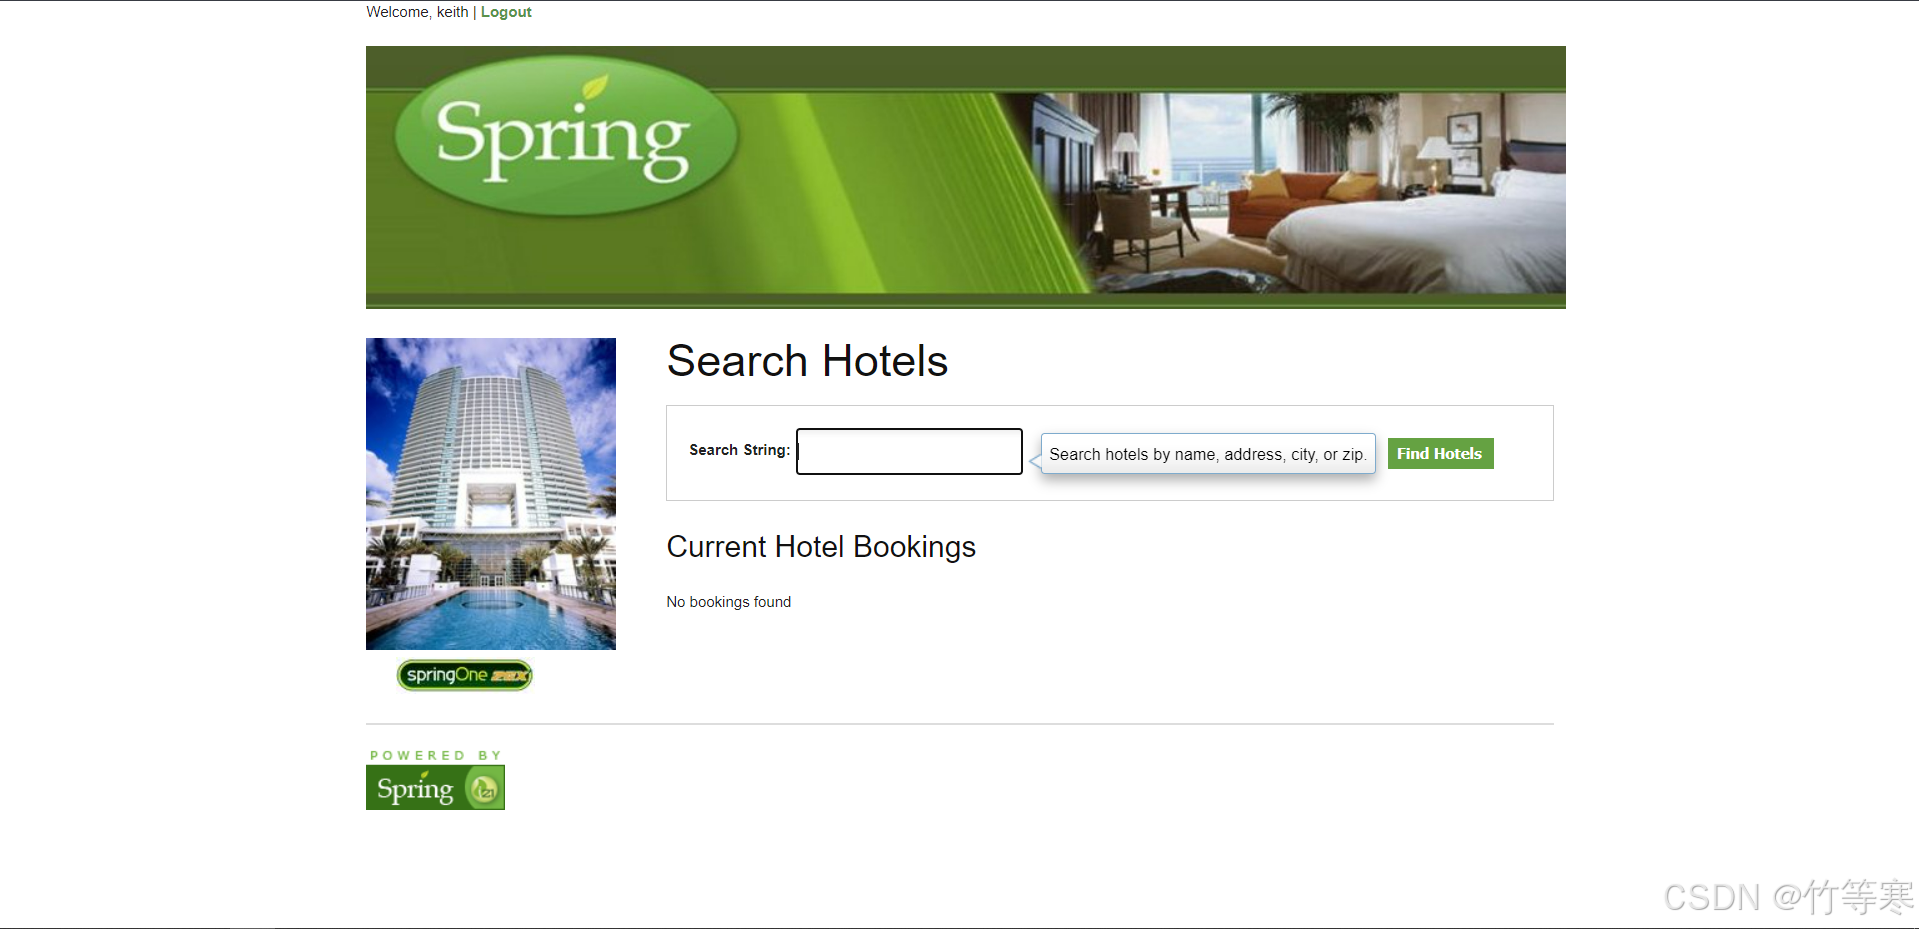Viewport: 1919px width, 929px height.
Task: Click the hotel room photo in banner
Action: tap(1320, 192)
